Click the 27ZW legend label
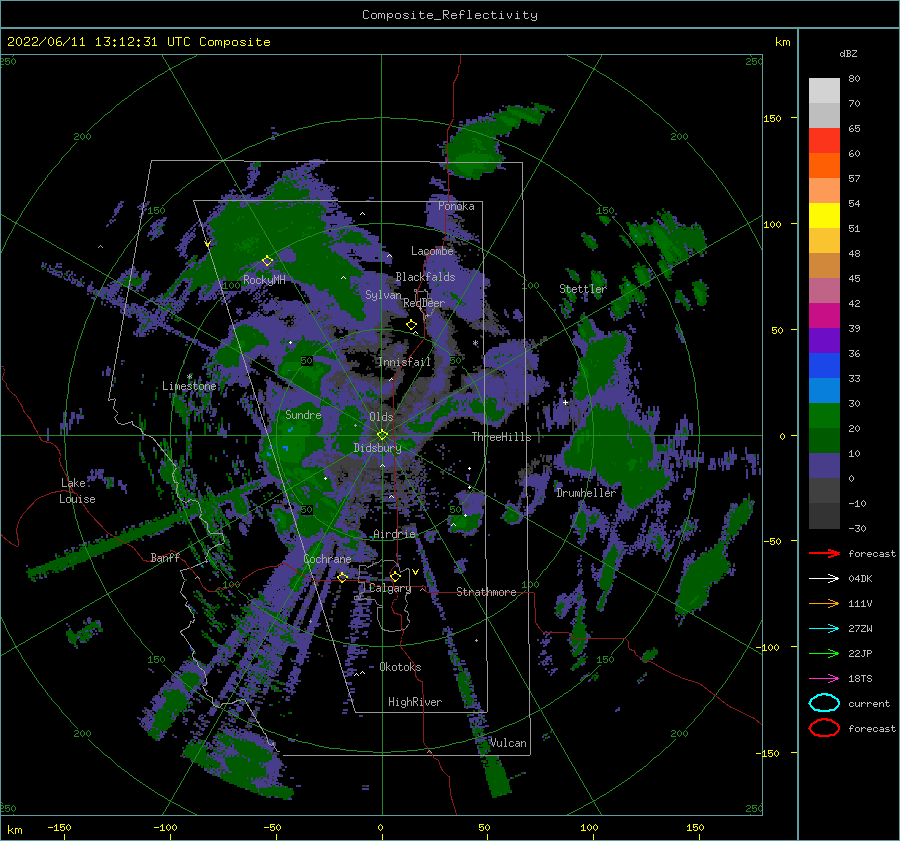The width and height of the screenshot is (900, 841). coord(860,629)
